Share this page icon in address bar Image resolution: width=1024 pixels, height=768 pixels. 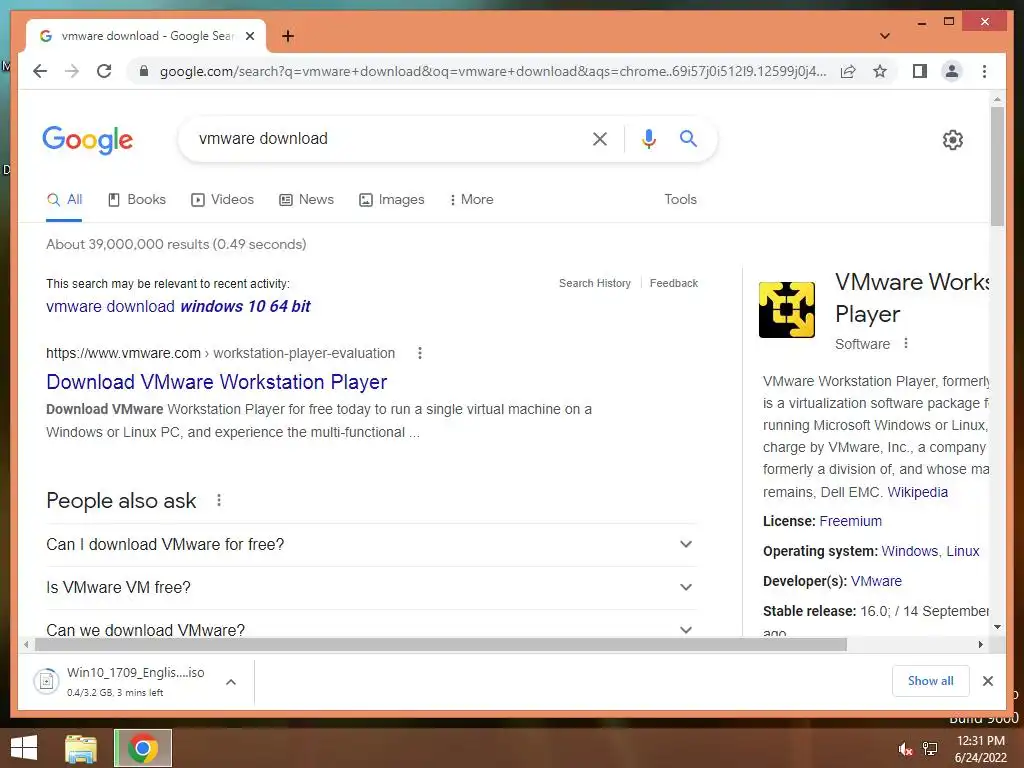[848, 71]
